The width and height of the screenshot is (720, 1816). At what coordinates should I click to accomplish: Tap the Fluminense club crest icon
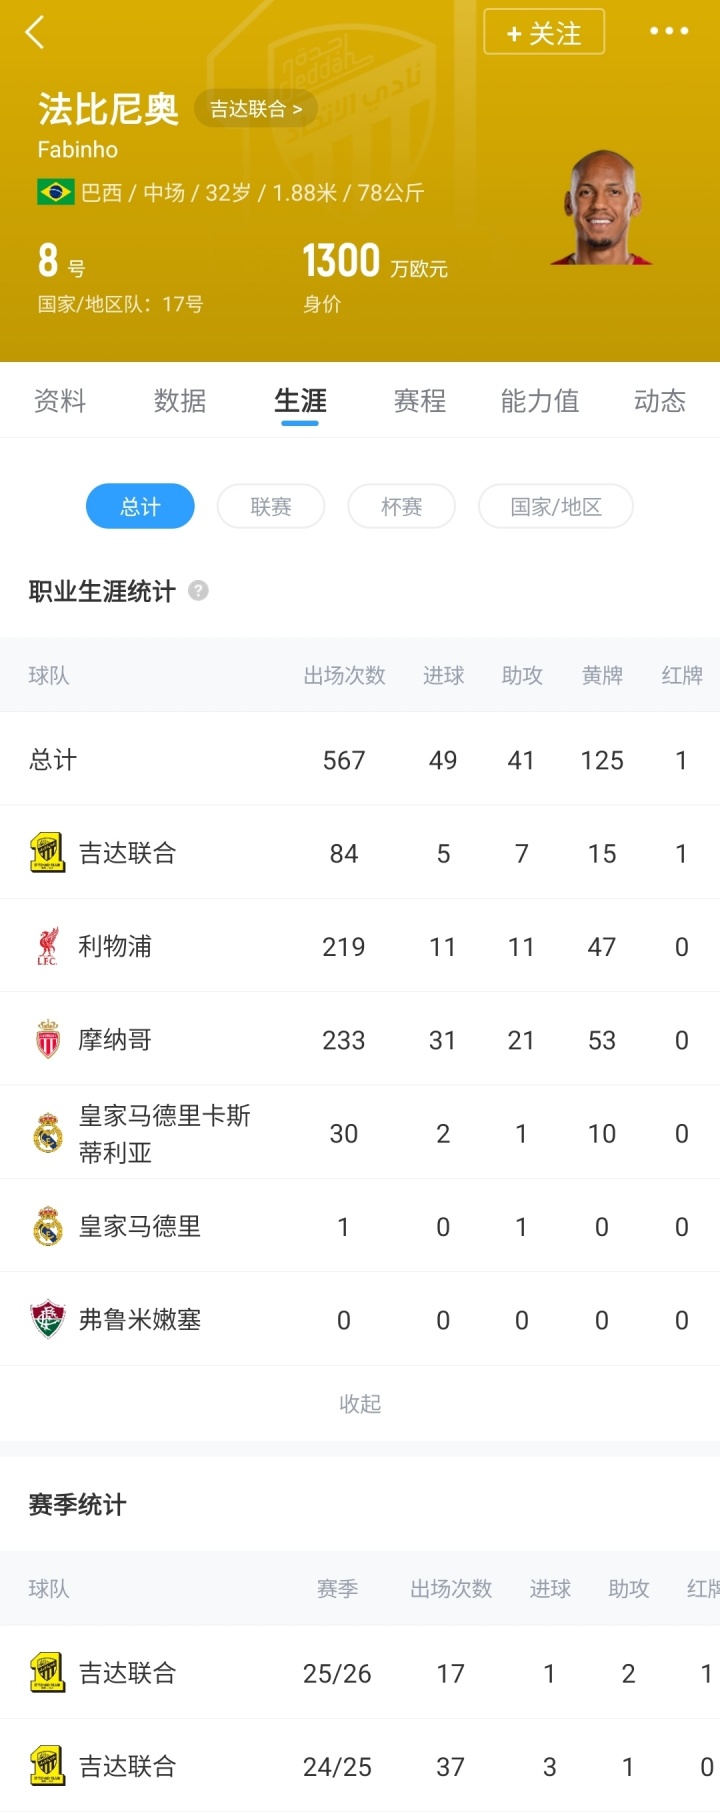47,1320
